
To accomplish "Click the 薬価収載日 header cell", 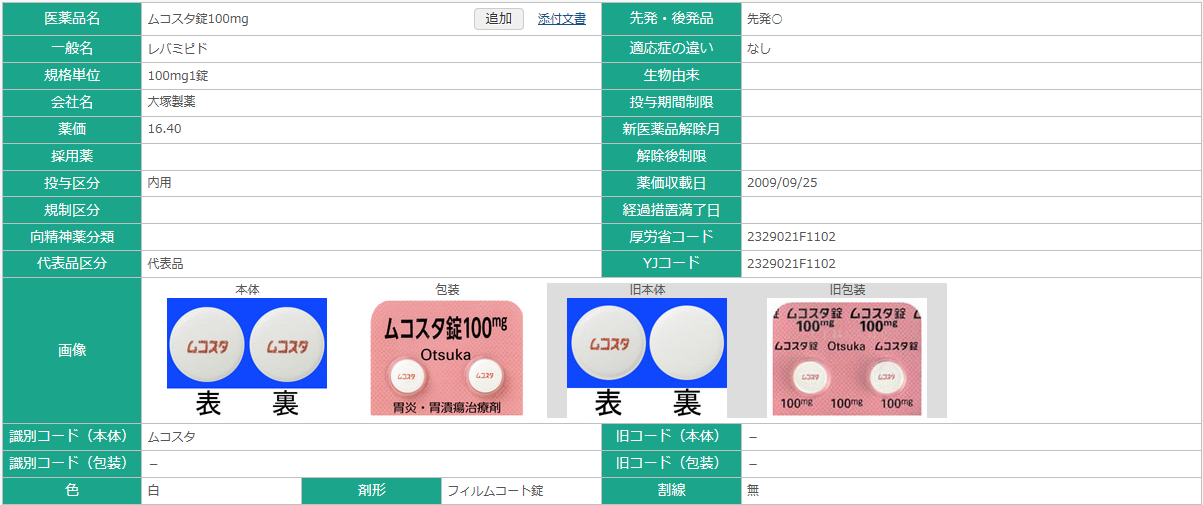I will (671, 183).
